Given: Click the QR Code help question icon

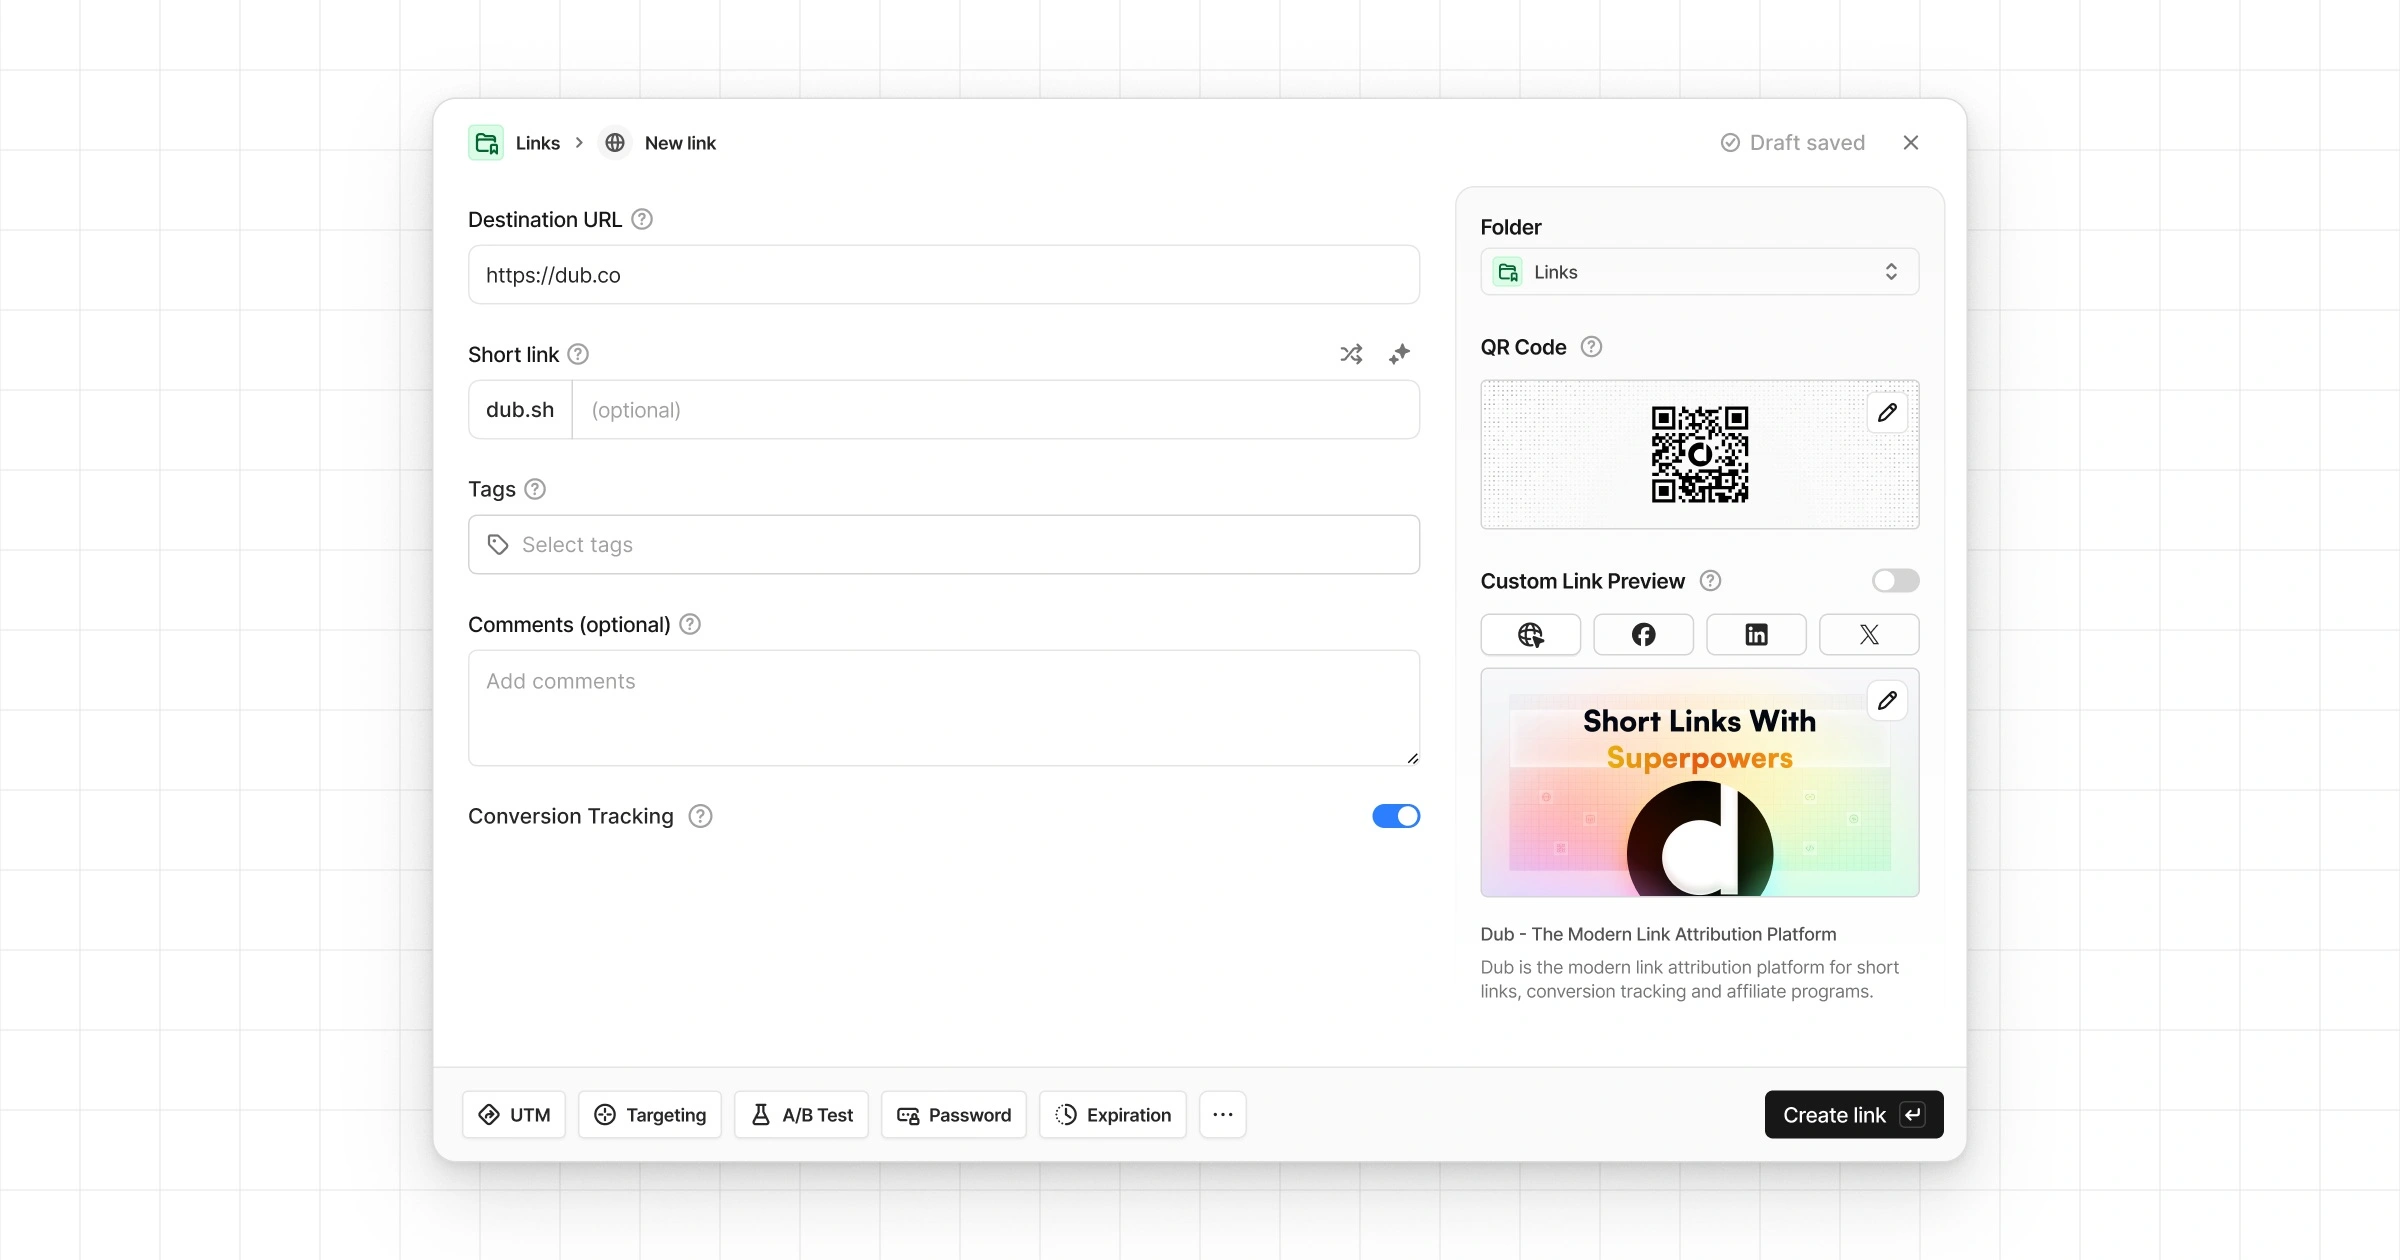Looking at the screenshot, I should [1591, 347].
